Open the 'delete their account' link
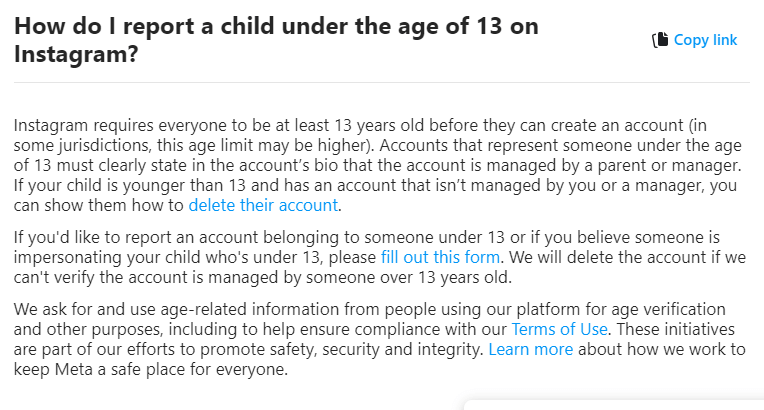764x410 pixels. click(x=263, y=205)
